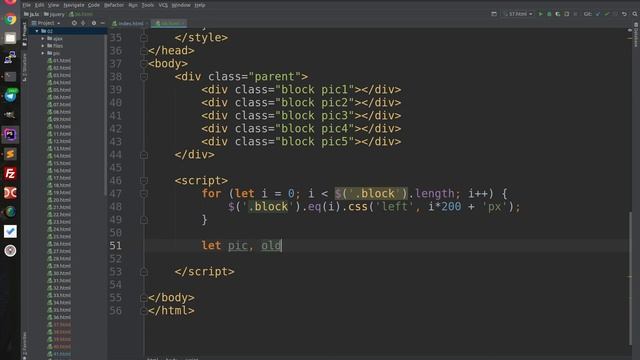
Task: Open 10.html in the project tree
Action: (59, 127)
